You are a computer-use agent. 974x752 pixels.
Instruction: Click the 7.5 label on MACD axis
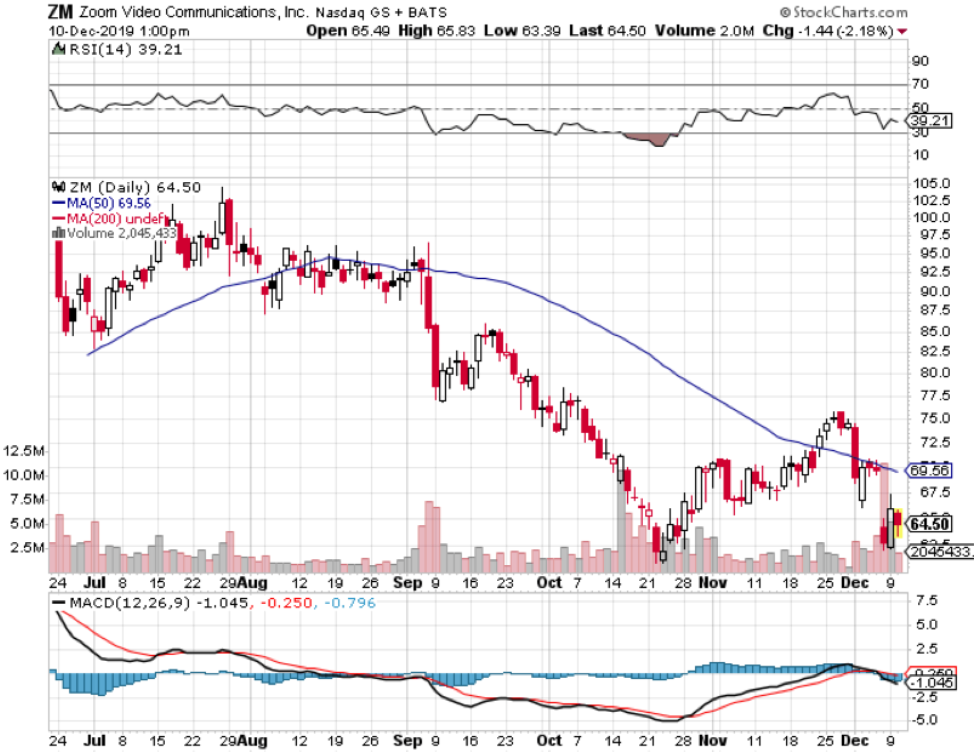926,600
